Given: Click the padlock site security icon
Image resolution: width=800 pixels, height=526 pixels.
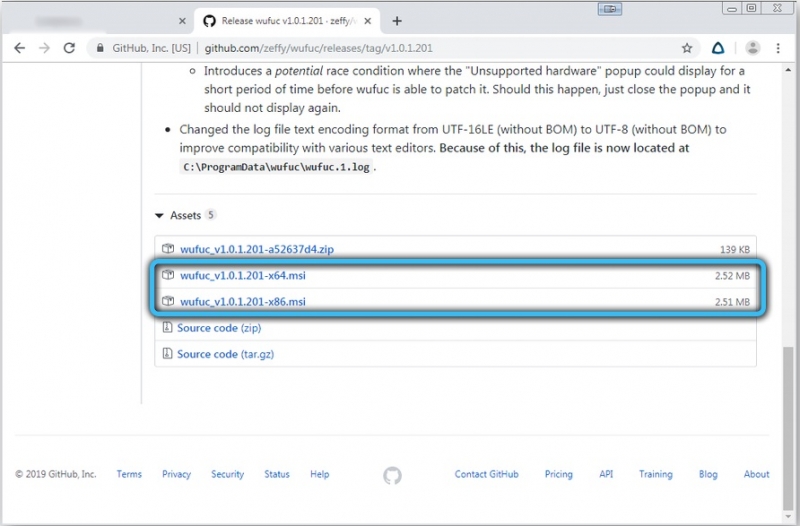Looking at the screenshot, I should (100, 48).
